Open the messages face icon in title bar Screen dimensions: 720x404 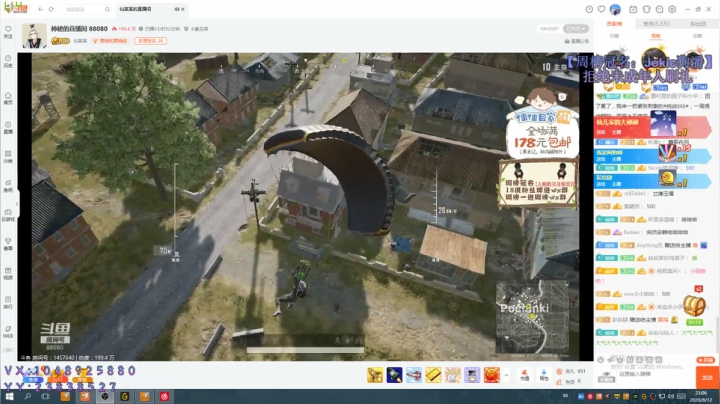tap(659, 9)
